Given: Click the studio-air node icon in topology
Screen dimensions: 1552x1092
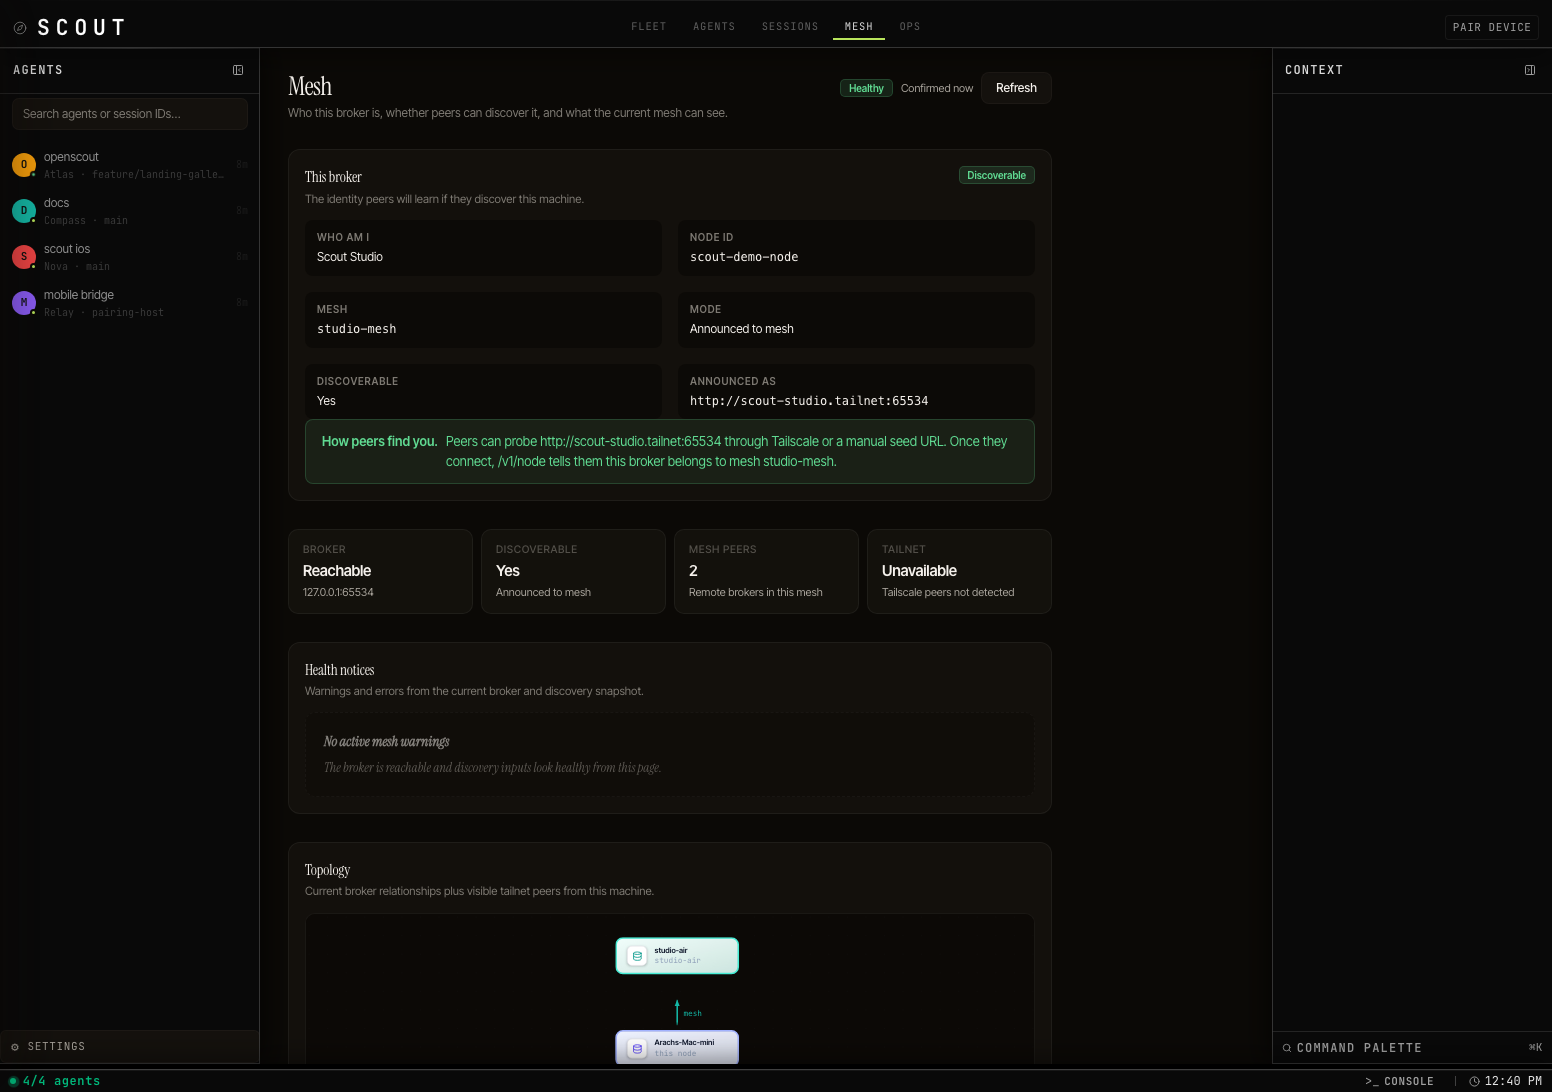Looking at the screenshot, I should 637,956.
